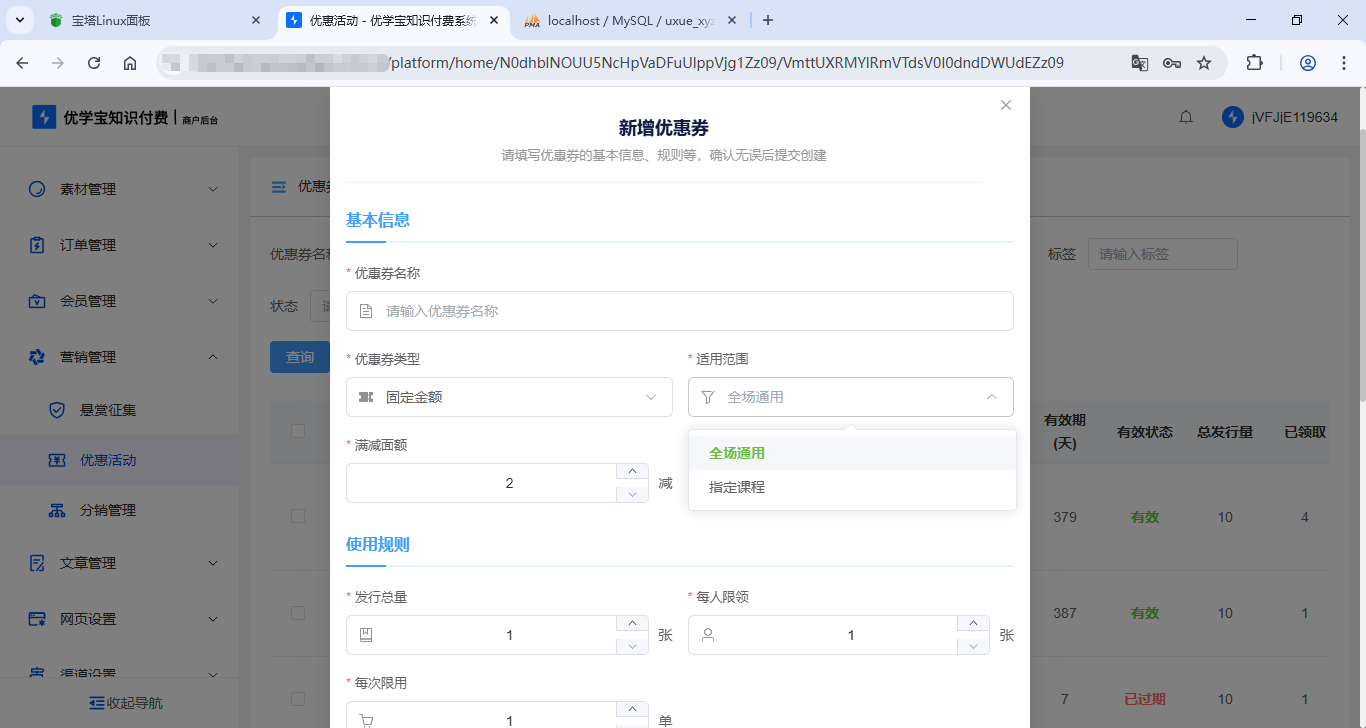This screenshot has height=728, width=1366.
Task: Check the first coupon row checkbox
Action: tap(297, 516)
